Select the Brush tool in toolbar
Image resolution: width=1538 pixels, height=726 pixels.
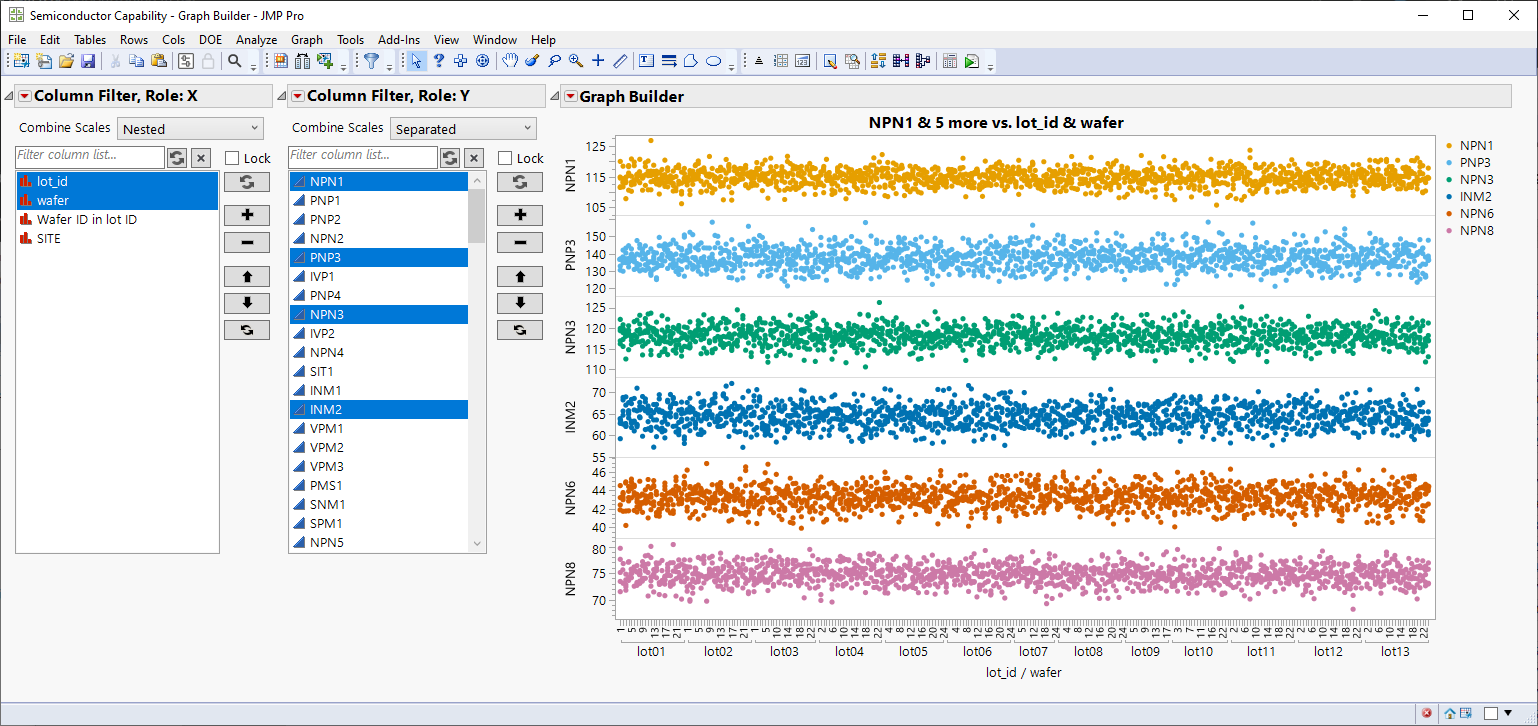click(531, 61)
